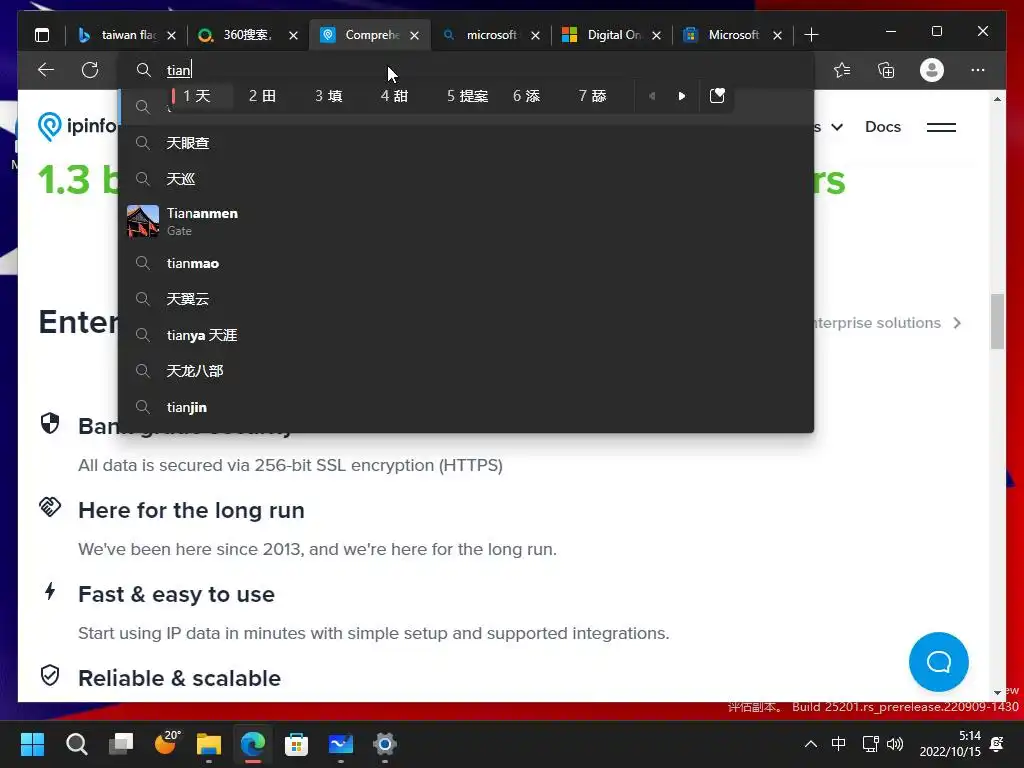Open the blue chat support bubble

pyautogui.click(x=938, y=662)
